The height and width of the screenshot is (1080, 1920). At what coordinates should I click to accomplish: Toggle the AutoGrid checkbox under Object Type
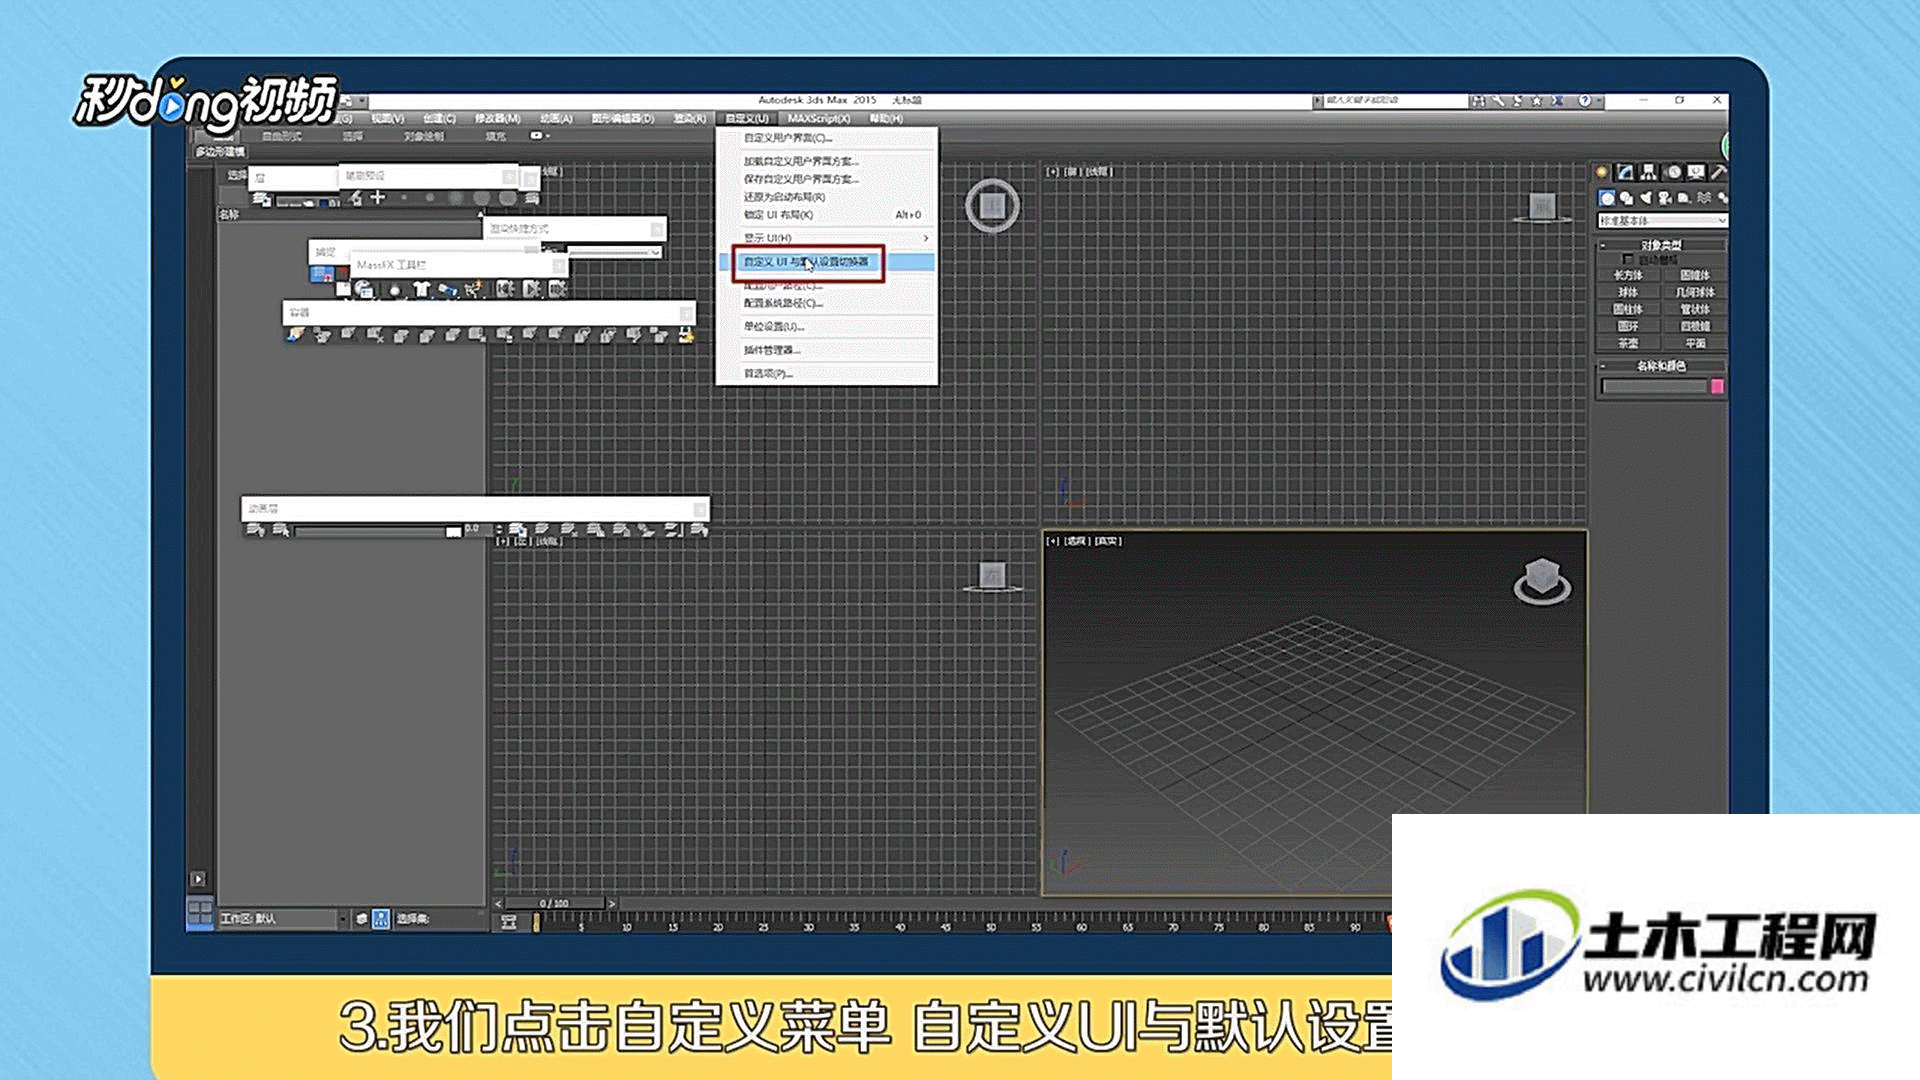point(1628,260)
